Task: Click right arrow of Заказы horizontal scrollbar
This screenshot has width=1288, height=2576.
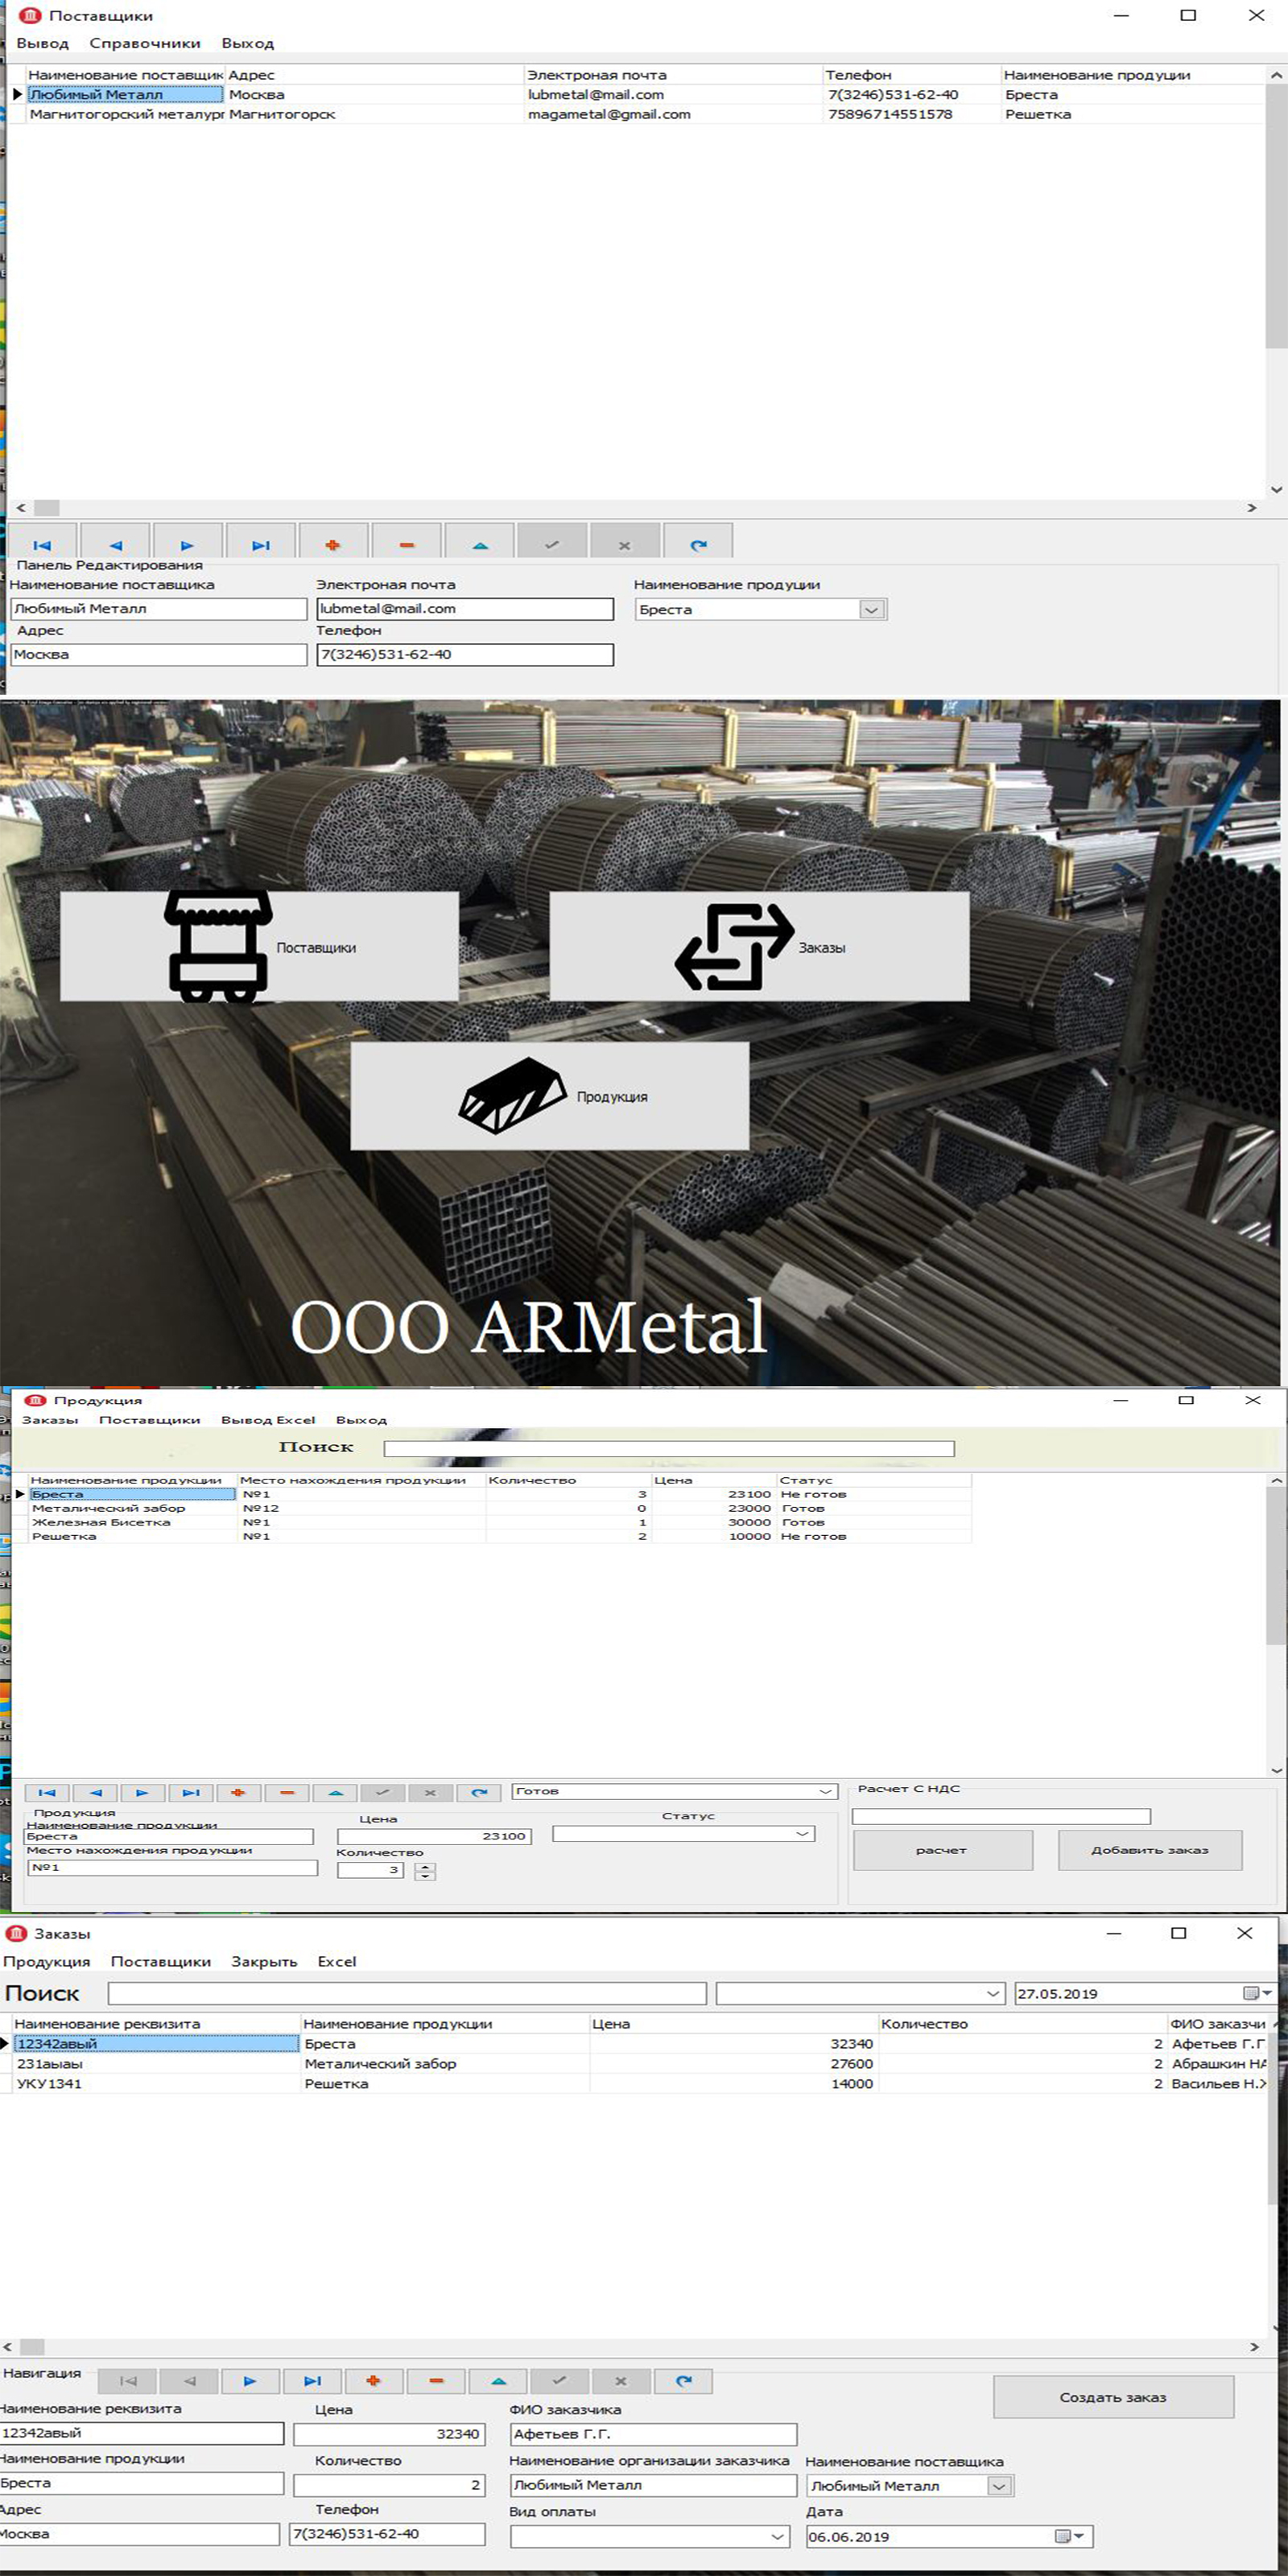Action: point(1254,2346)
